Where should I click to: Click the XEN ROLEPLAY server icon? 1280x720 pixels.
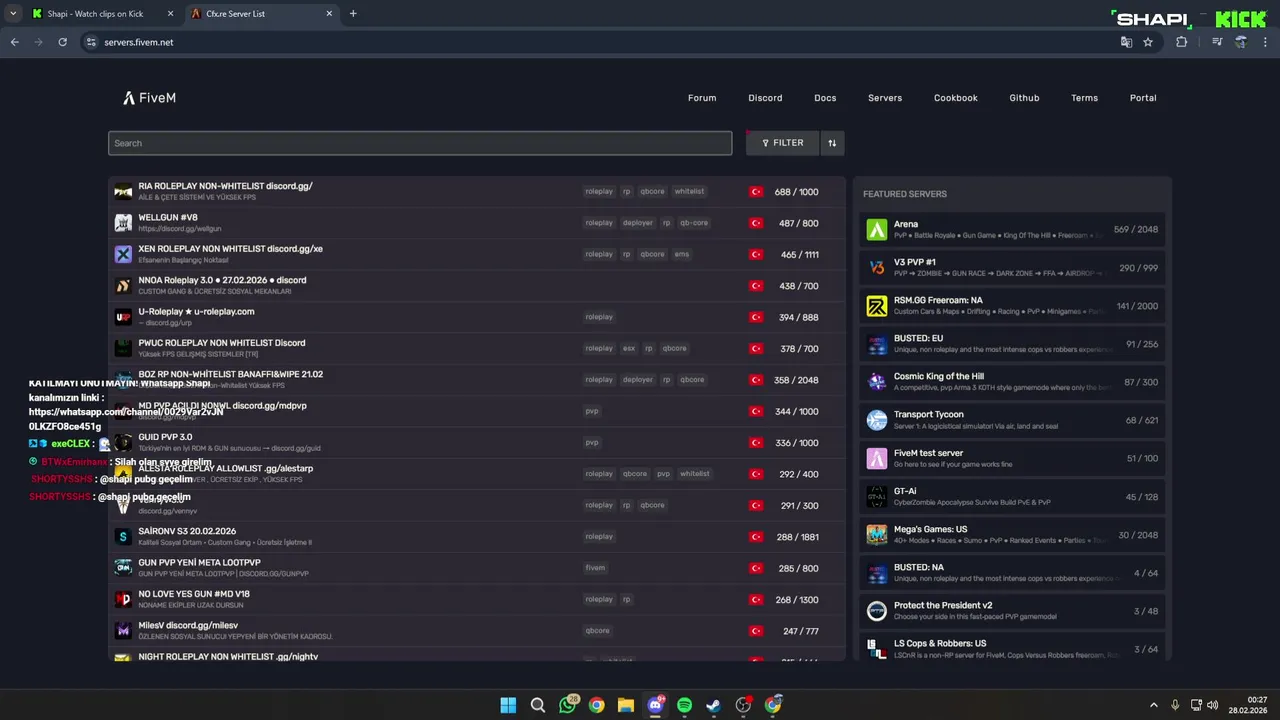point(123,254)
